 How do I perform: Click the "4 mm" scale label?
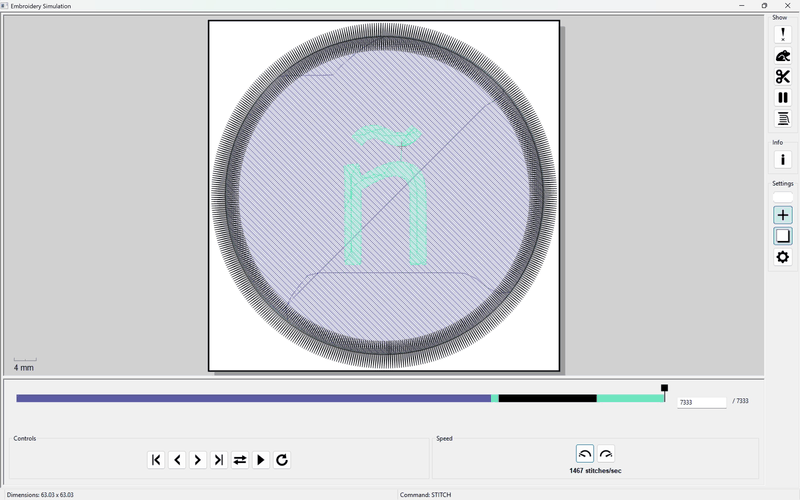tap(24, 368)
